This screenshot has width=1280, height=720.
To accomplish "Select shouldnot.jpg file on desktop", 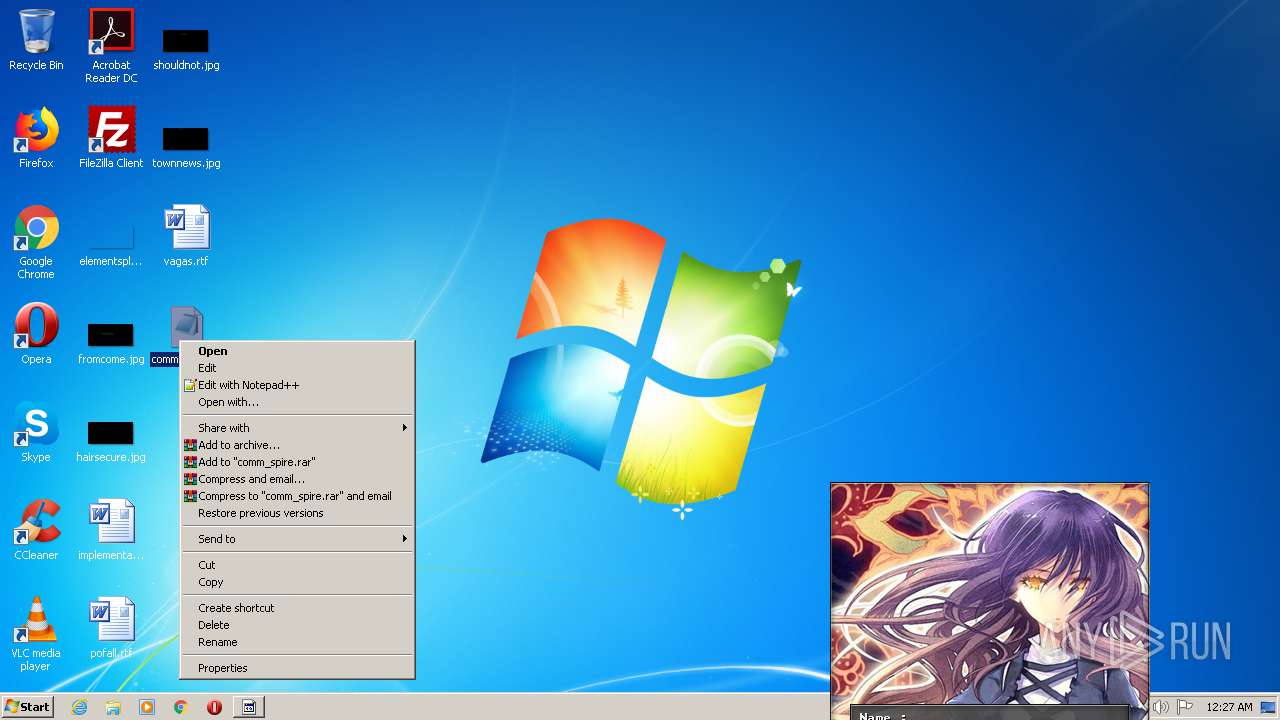I will click(x=186, y=48).
